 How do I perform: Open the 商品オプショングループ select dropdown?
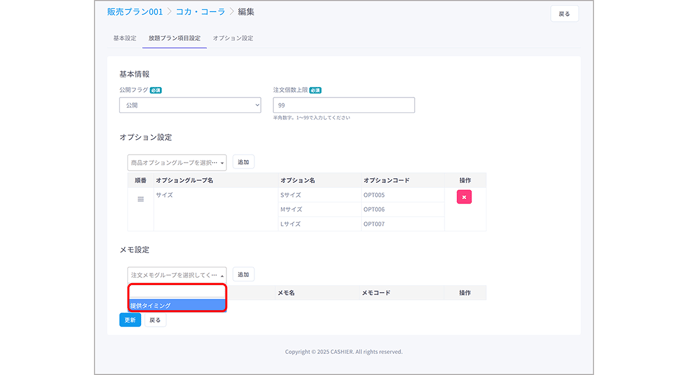pyautogui.click(x=177, y=163)
